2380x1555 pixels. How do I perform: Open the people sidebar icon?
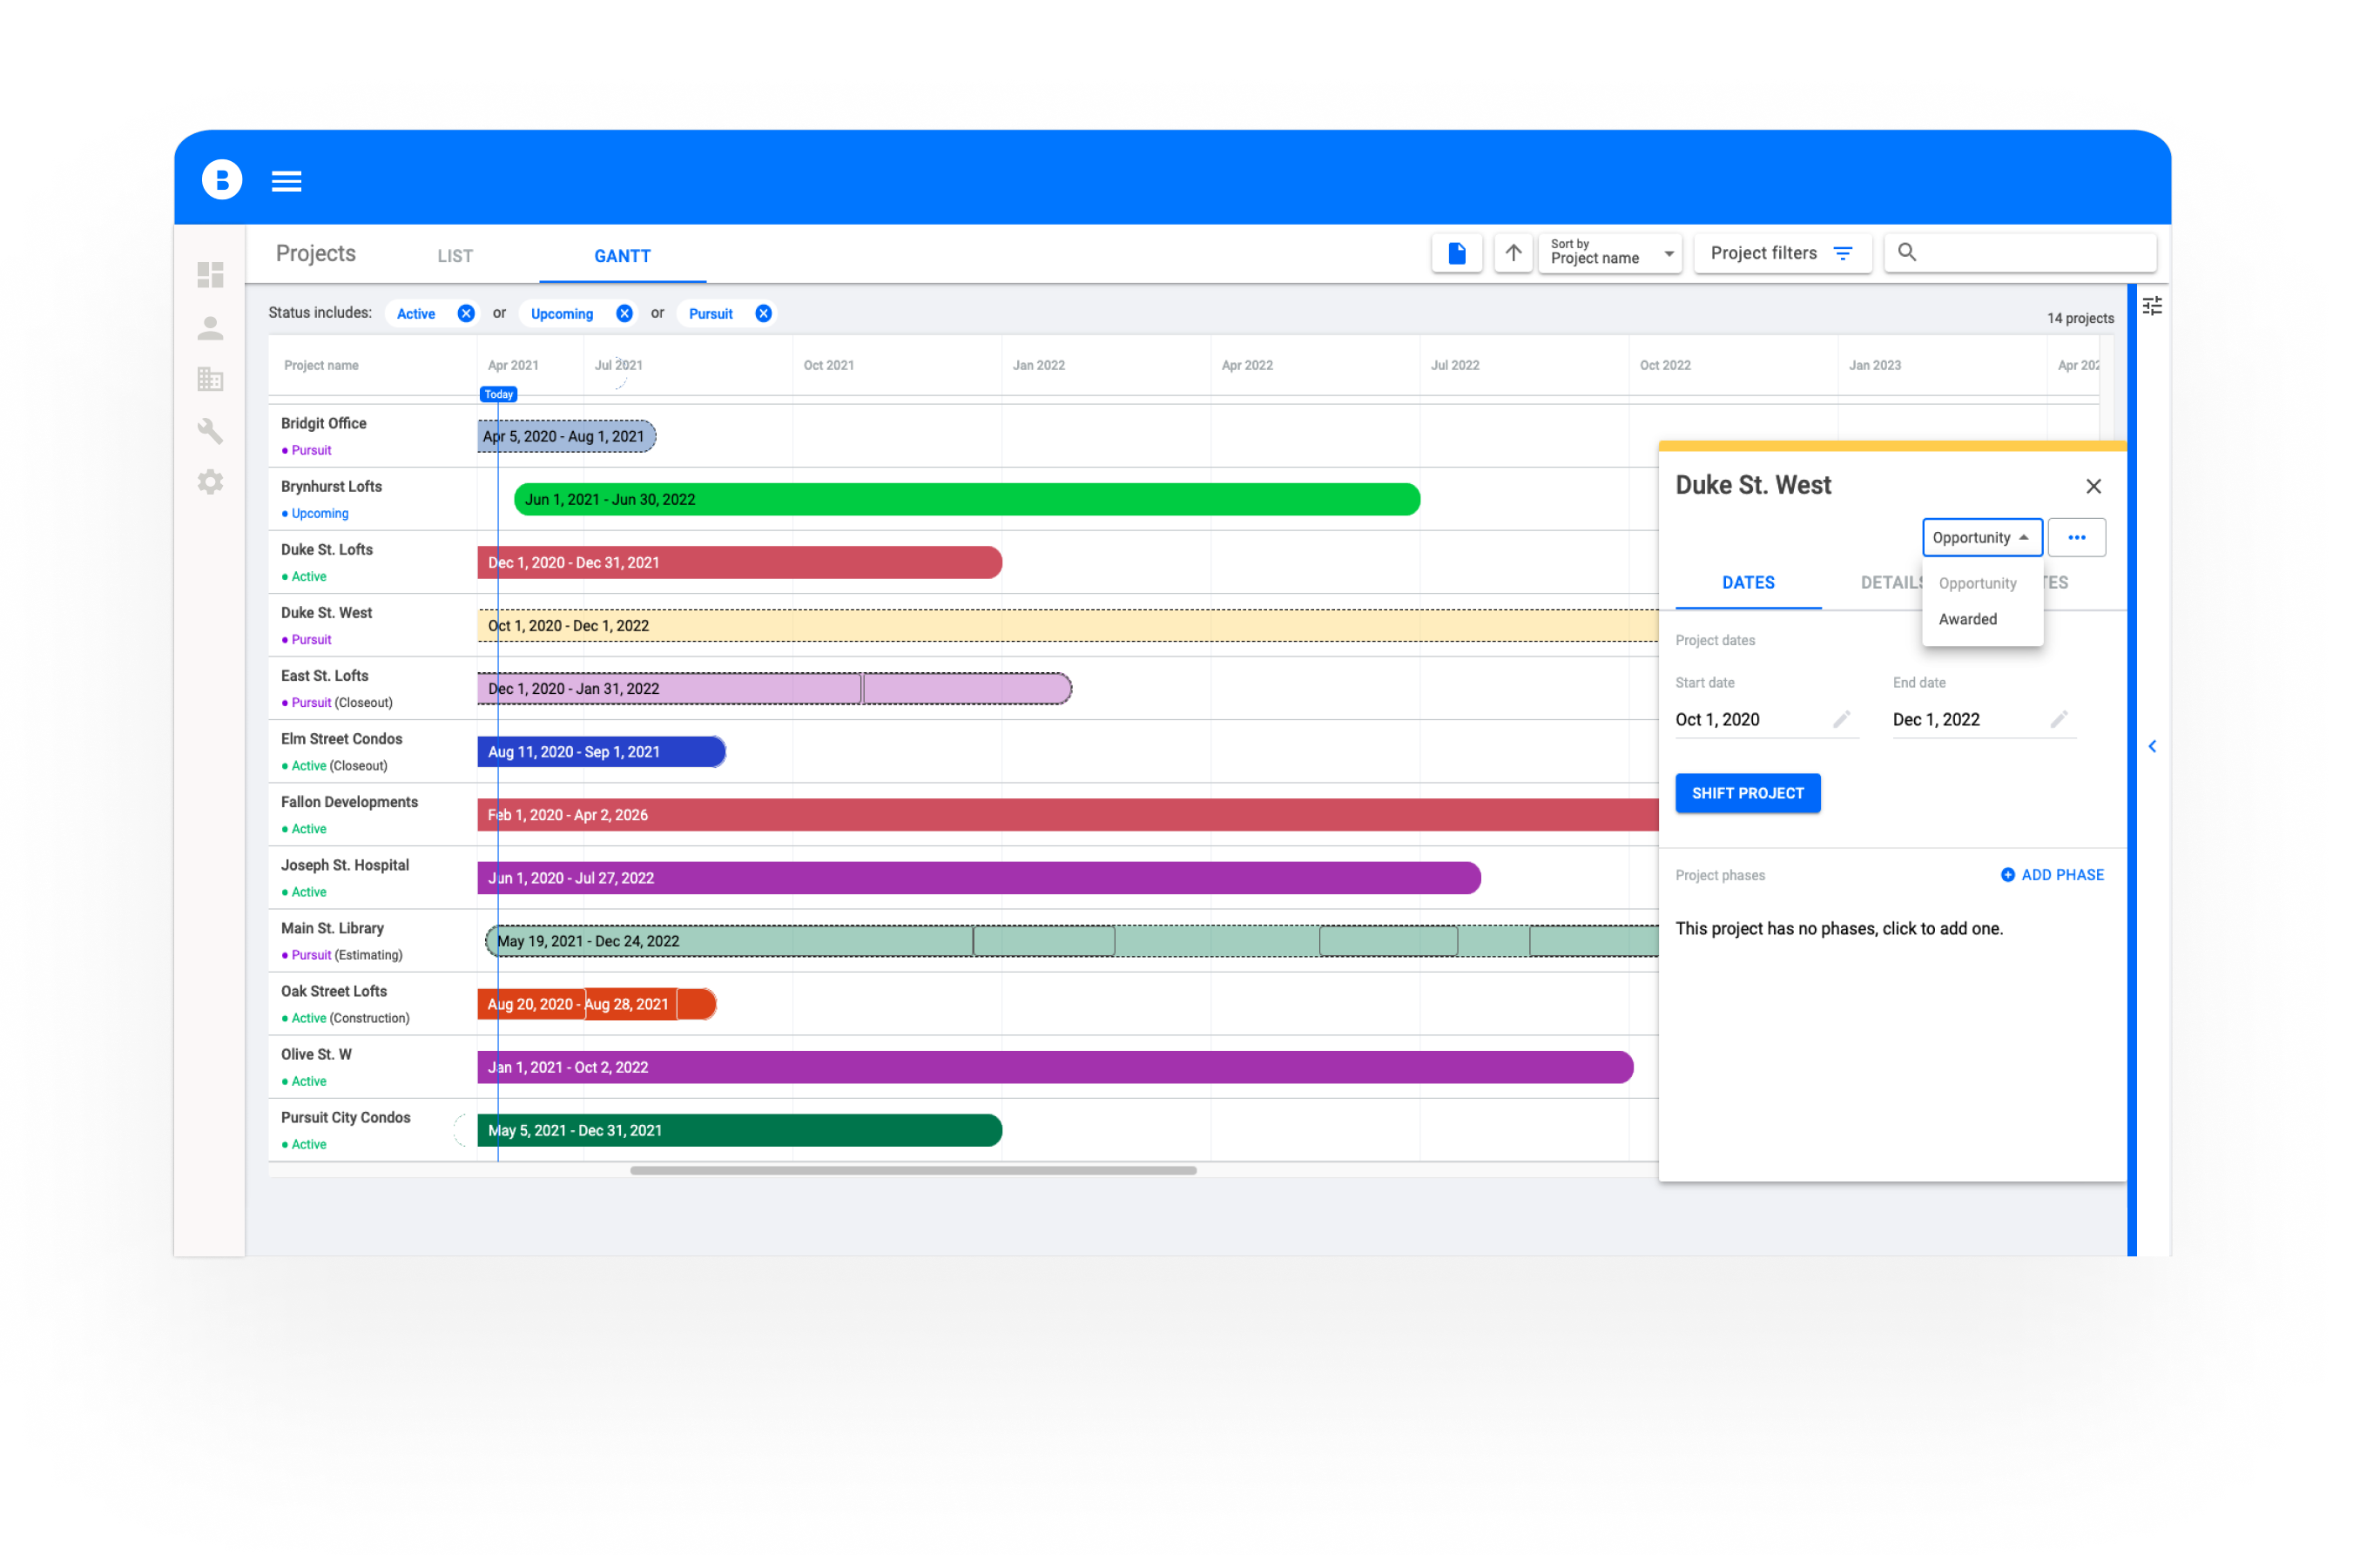tap(210, 328)
